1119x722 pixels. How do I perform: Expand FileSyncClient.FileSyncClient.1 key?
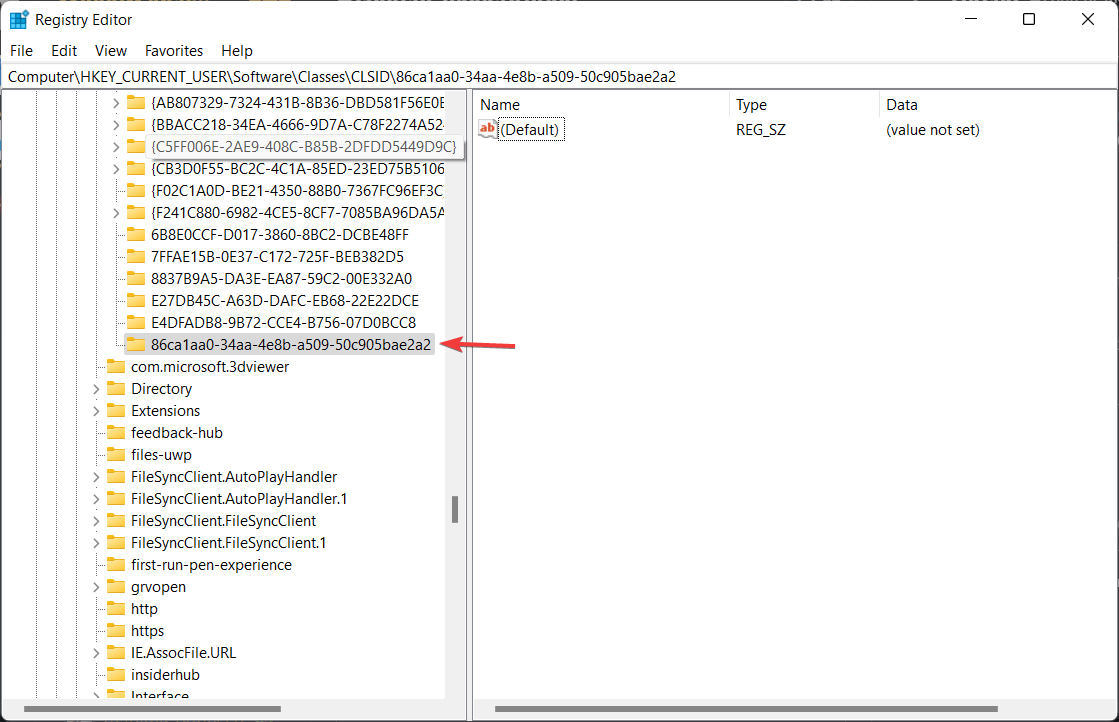[x=96, y=543]
